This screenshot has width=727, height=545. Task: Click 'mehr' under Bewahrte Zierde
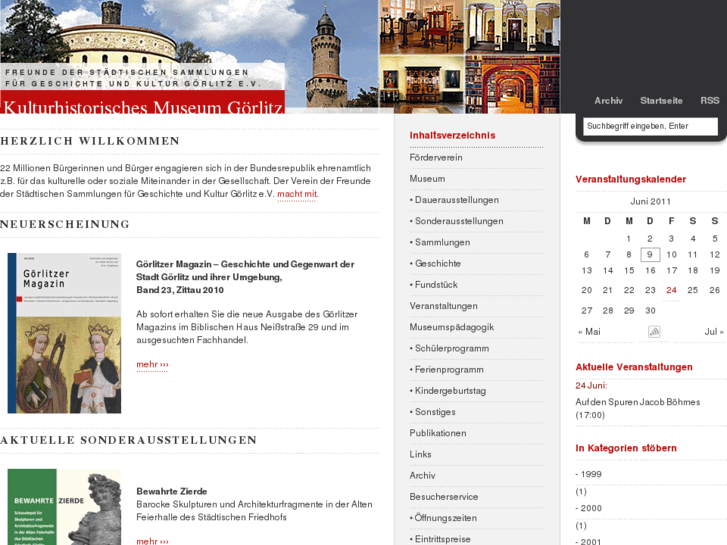click(x=152, y=541)
